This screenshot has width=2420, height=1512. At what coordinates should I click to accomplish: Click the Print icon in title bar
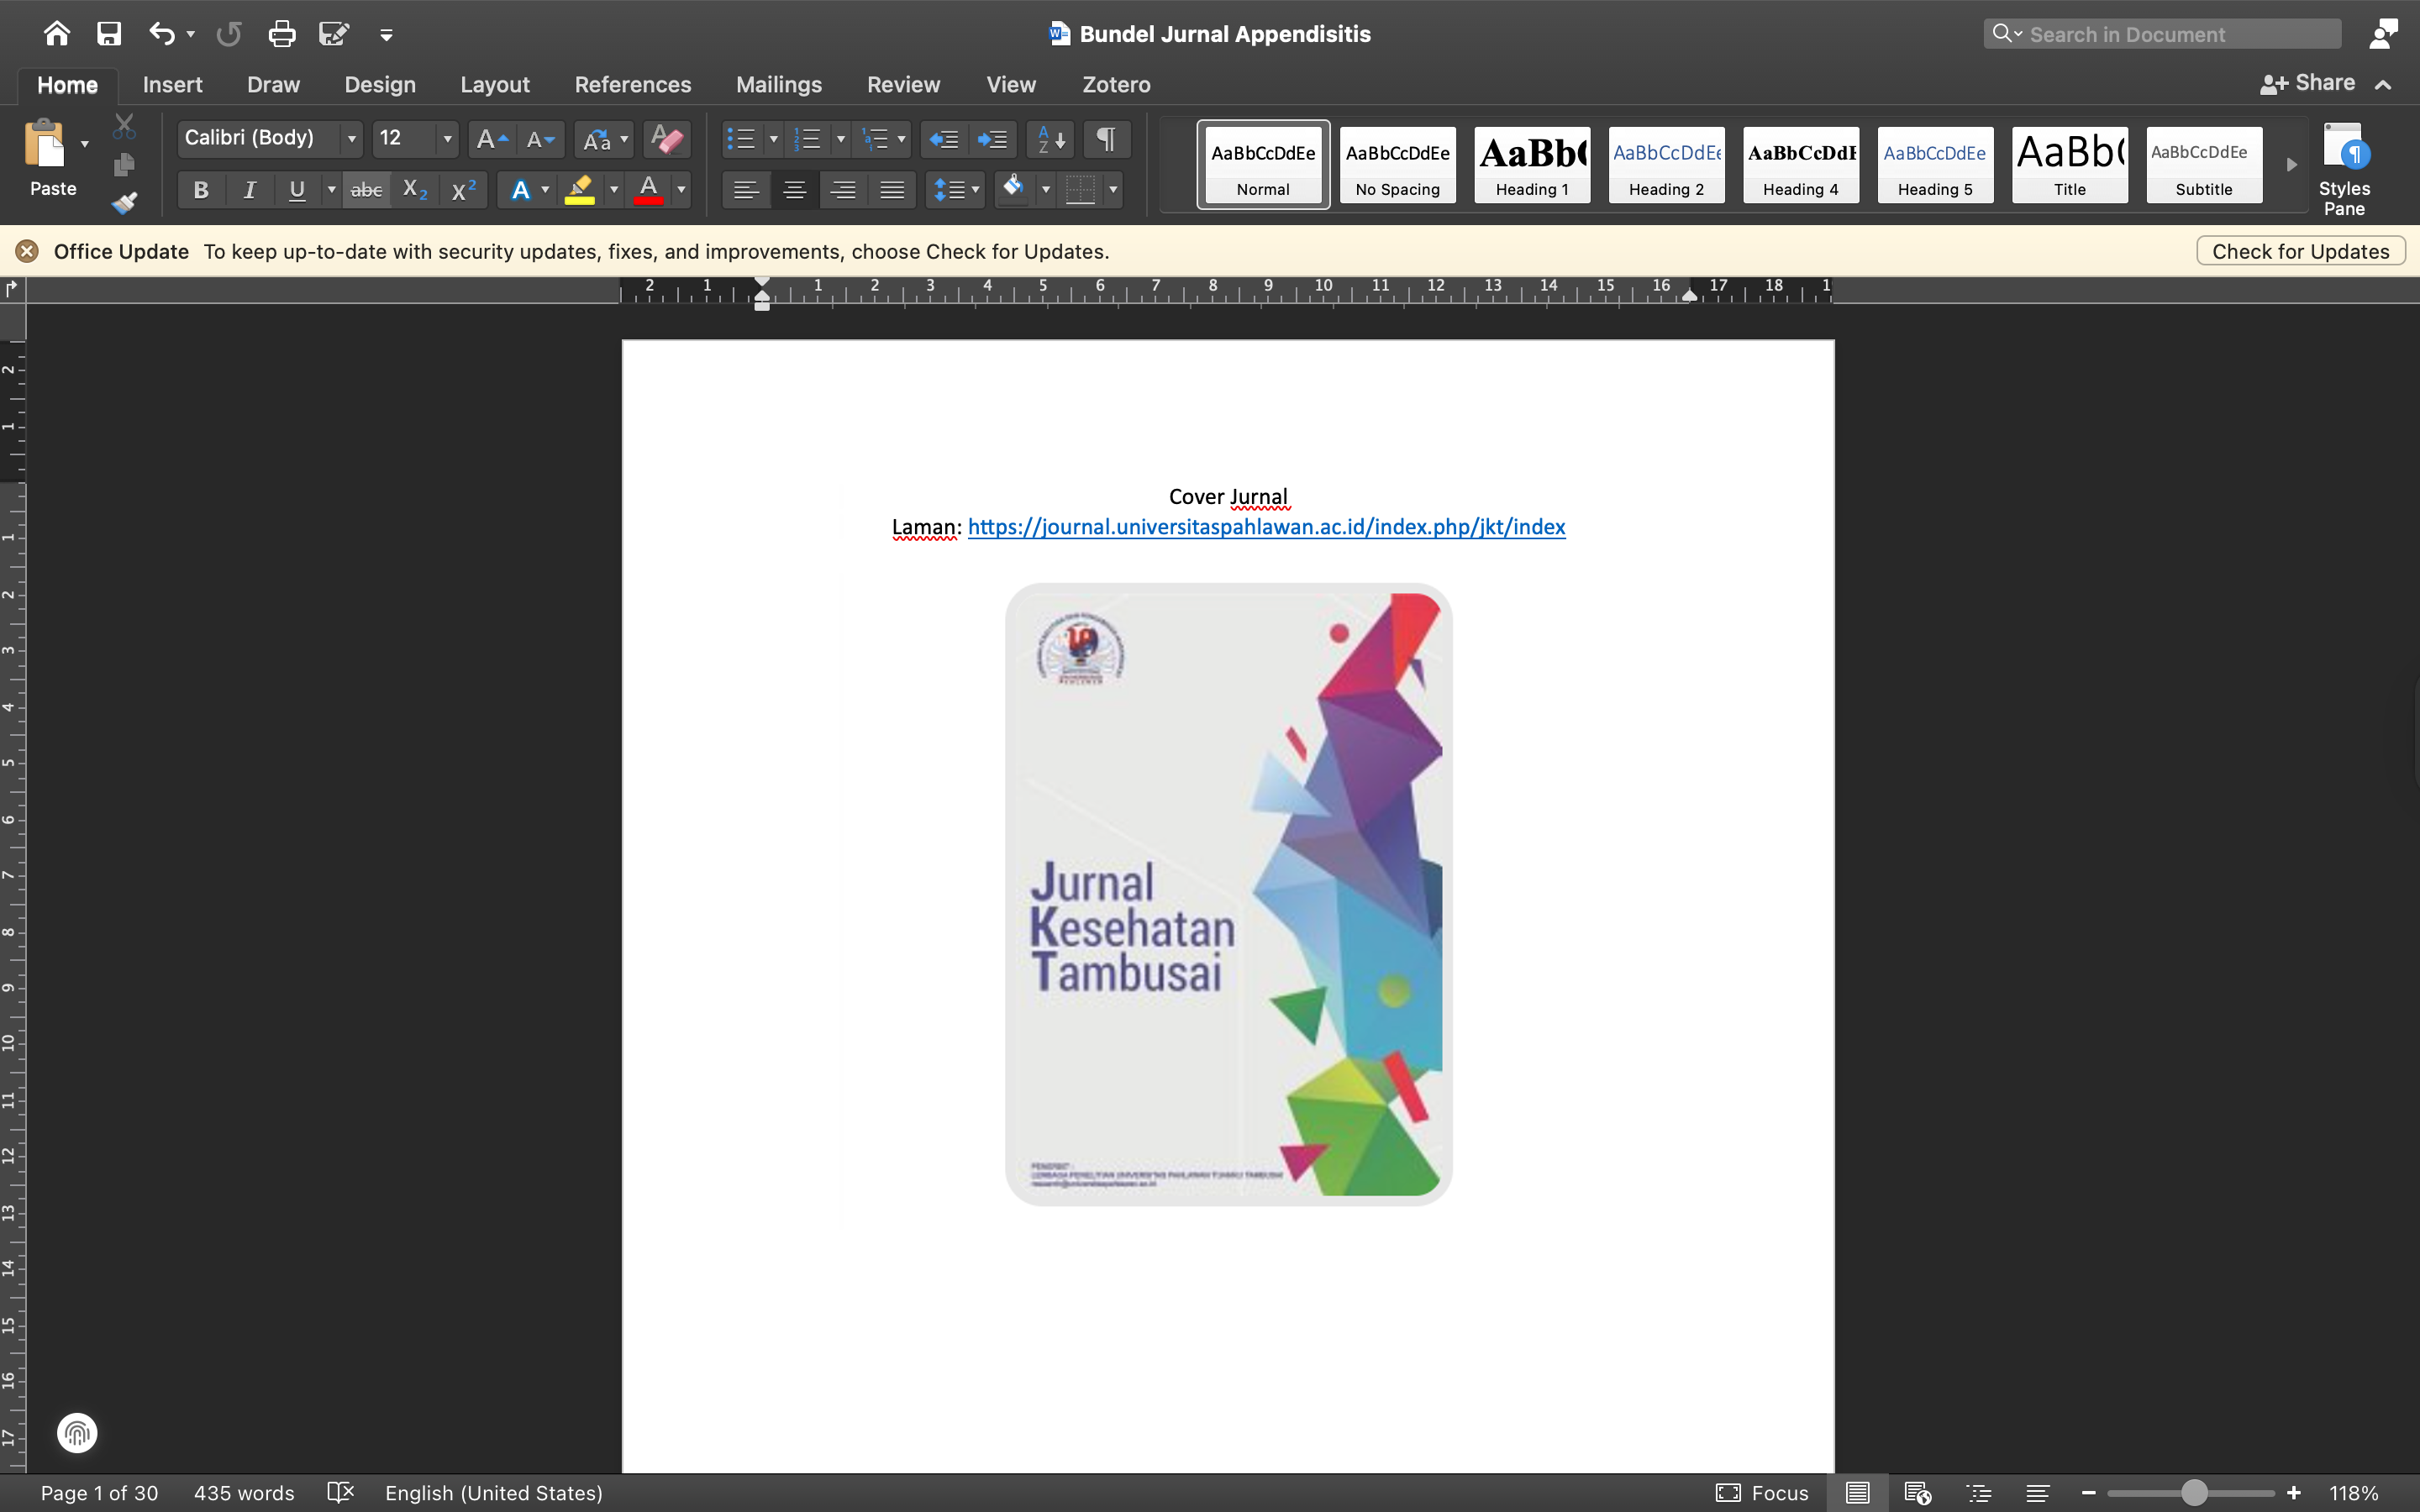282,34
